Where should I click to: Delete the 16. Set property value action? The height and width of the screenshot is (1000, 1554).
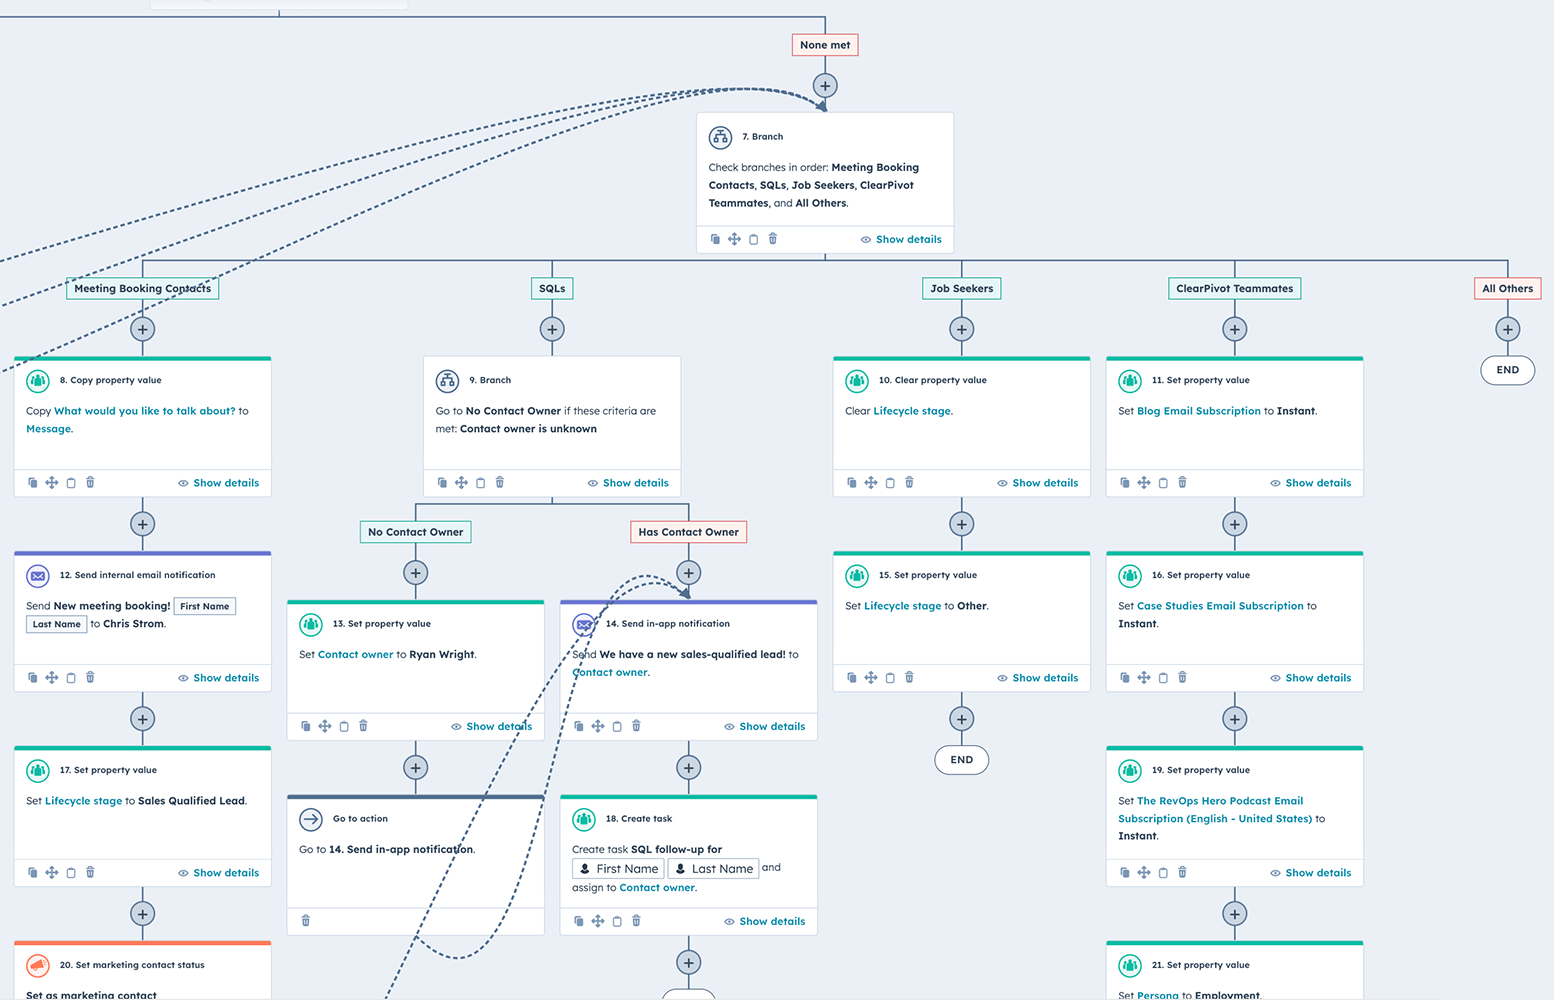[x=1182, y=677]
